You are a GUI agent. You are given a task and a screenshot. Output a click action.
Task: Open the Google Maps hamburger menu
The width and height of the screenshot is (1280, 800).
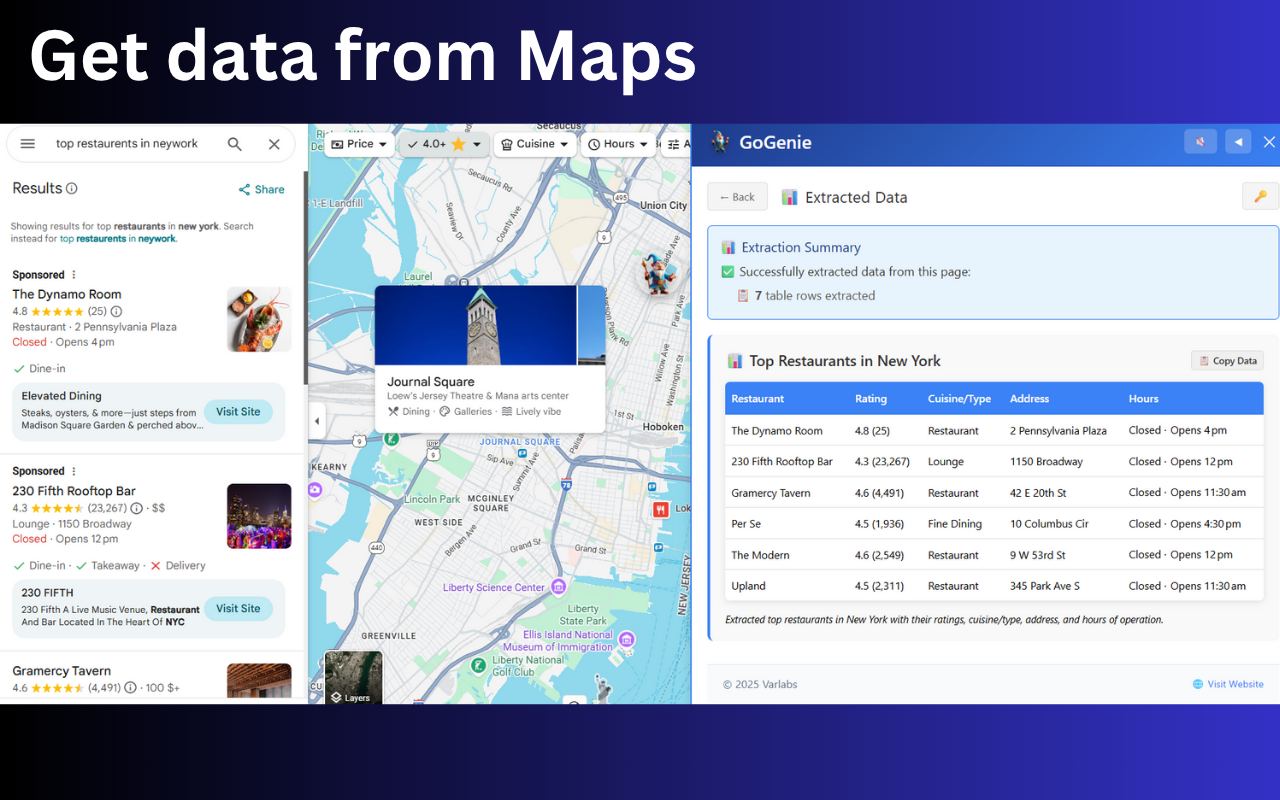[x=28, y=144]
